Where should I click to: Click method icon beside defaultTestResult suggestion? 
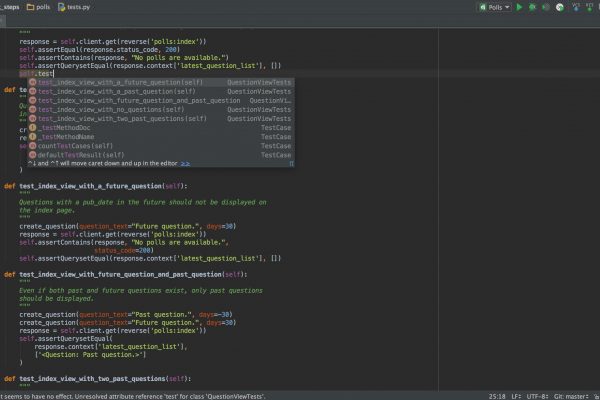(x=33, y=155)
